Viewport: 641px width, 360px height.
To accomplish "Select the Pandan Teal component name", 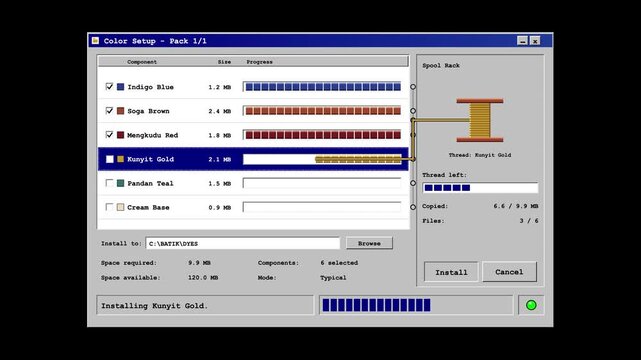I will [150, 183].
